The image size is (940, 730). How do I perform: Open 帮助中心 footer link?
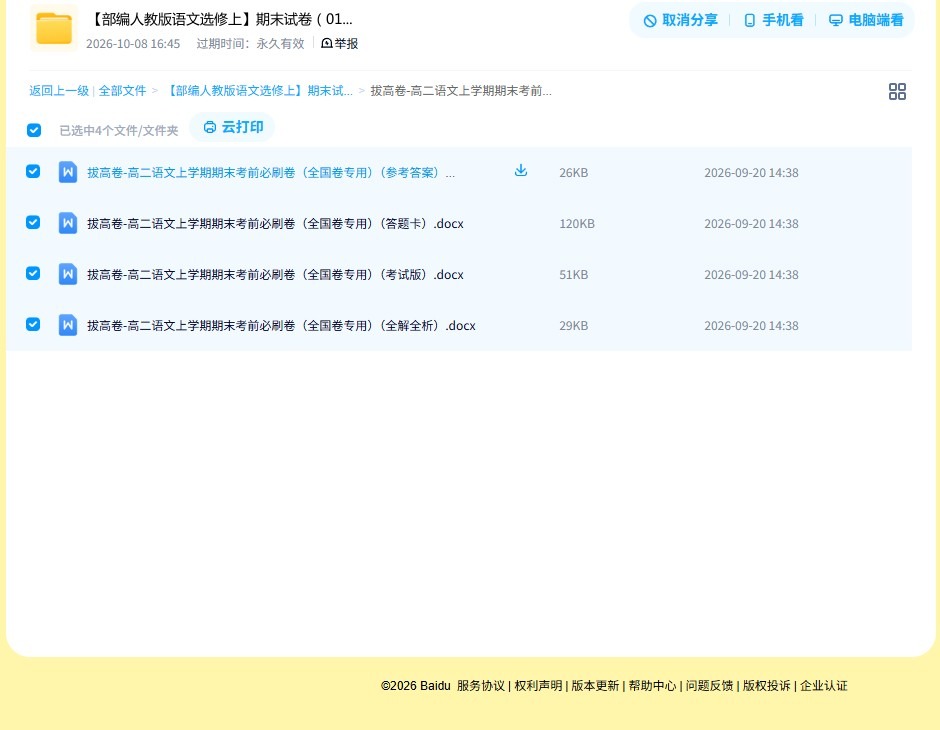[652, 686]
